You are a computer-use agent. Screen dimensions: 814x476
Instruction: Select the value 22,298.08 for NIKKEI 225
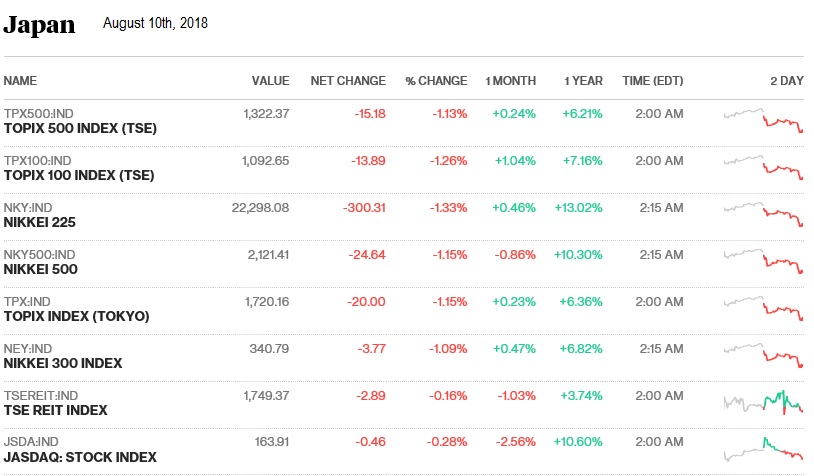pyautogui.click(x=261, y=208)
